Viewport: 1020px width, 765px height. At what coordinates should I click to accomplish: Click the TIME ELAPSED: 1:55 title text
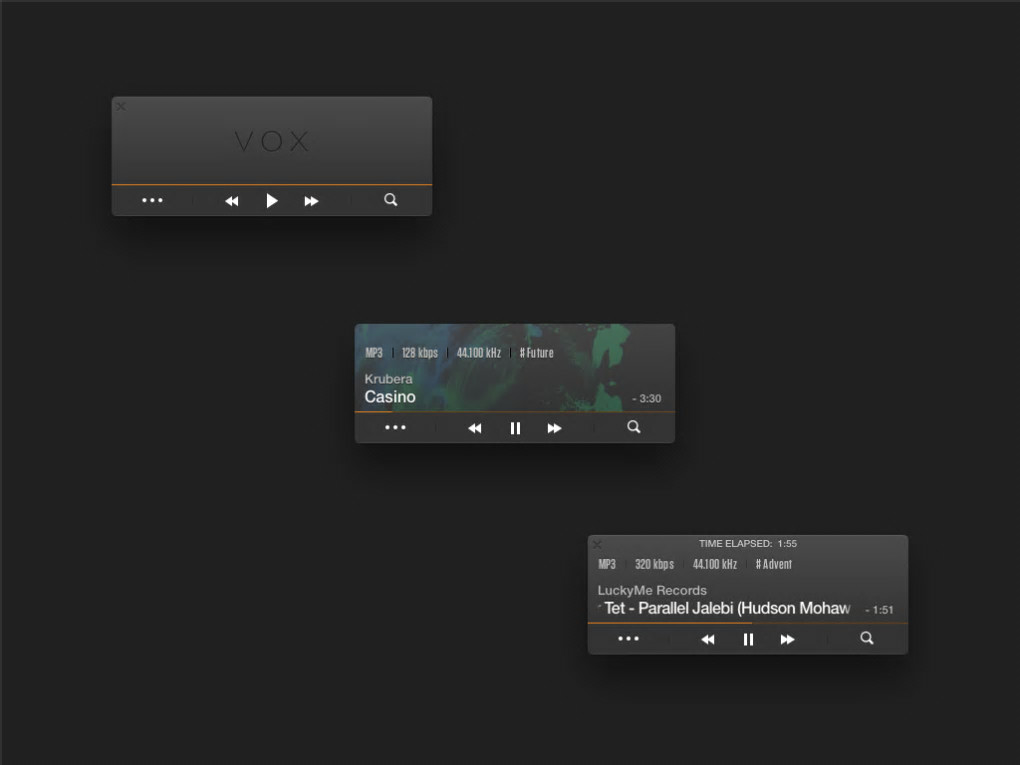pos(748,543)
